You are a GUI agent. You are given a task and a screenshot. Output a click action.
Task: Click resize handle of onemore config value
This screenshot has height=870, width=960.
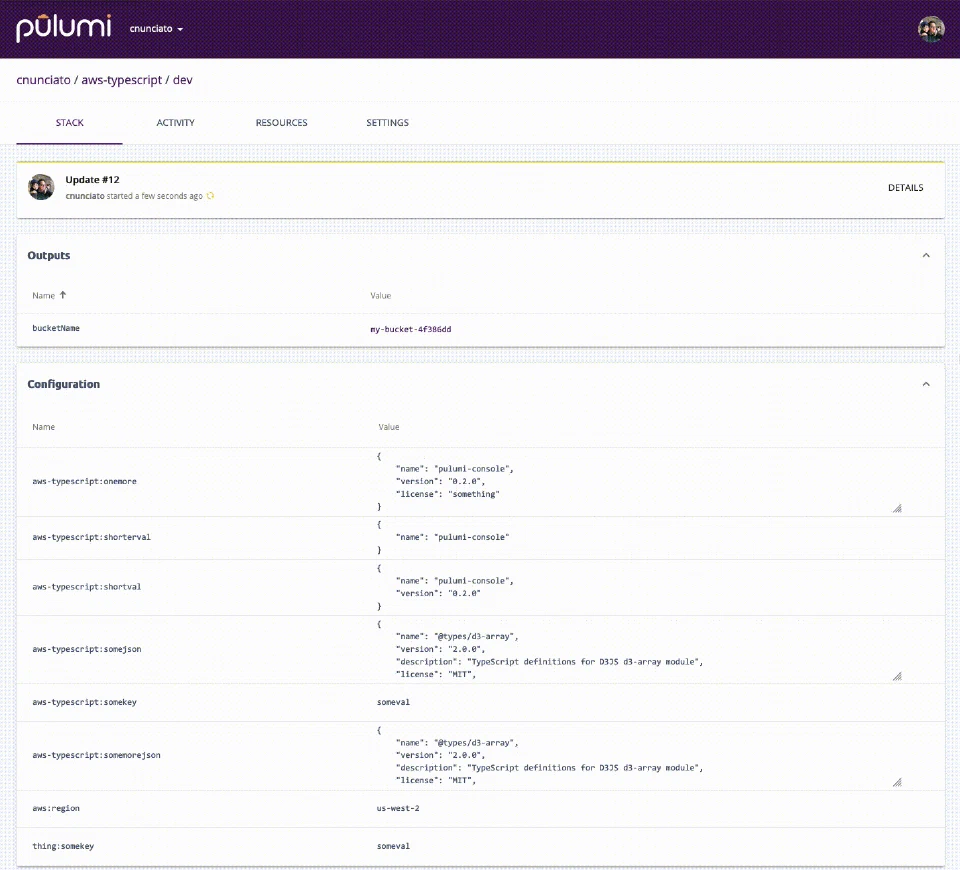(897, 508)
